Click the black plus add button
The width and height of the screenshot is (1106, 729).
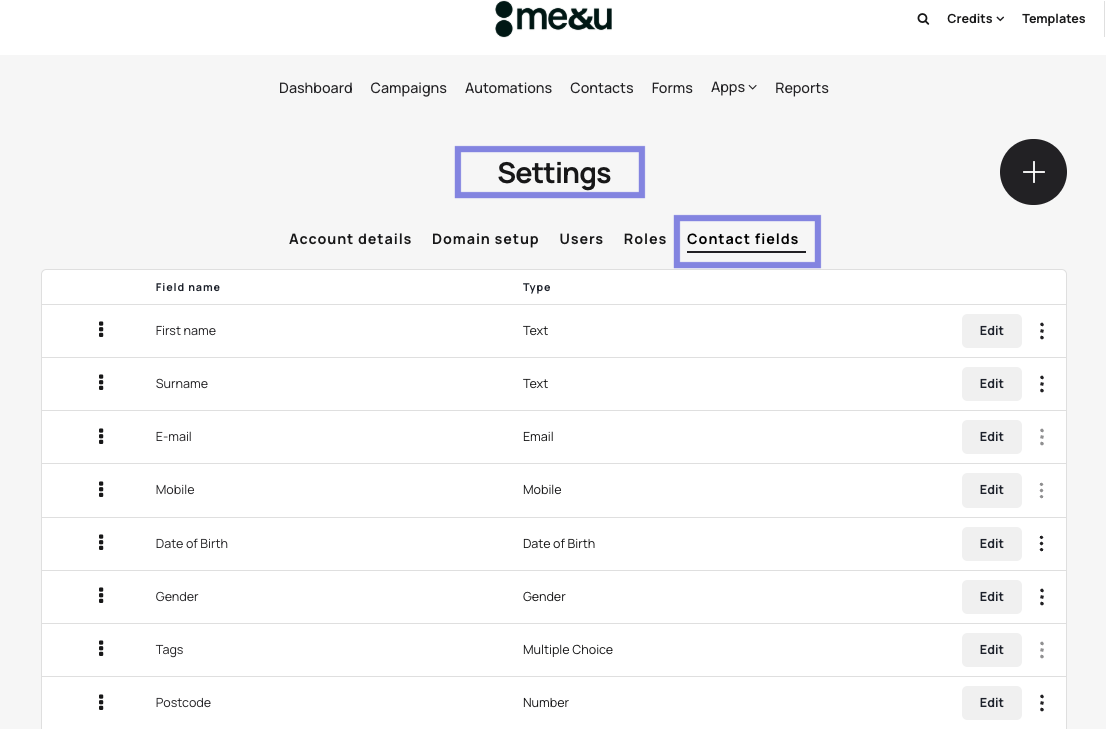(1033, 172)
